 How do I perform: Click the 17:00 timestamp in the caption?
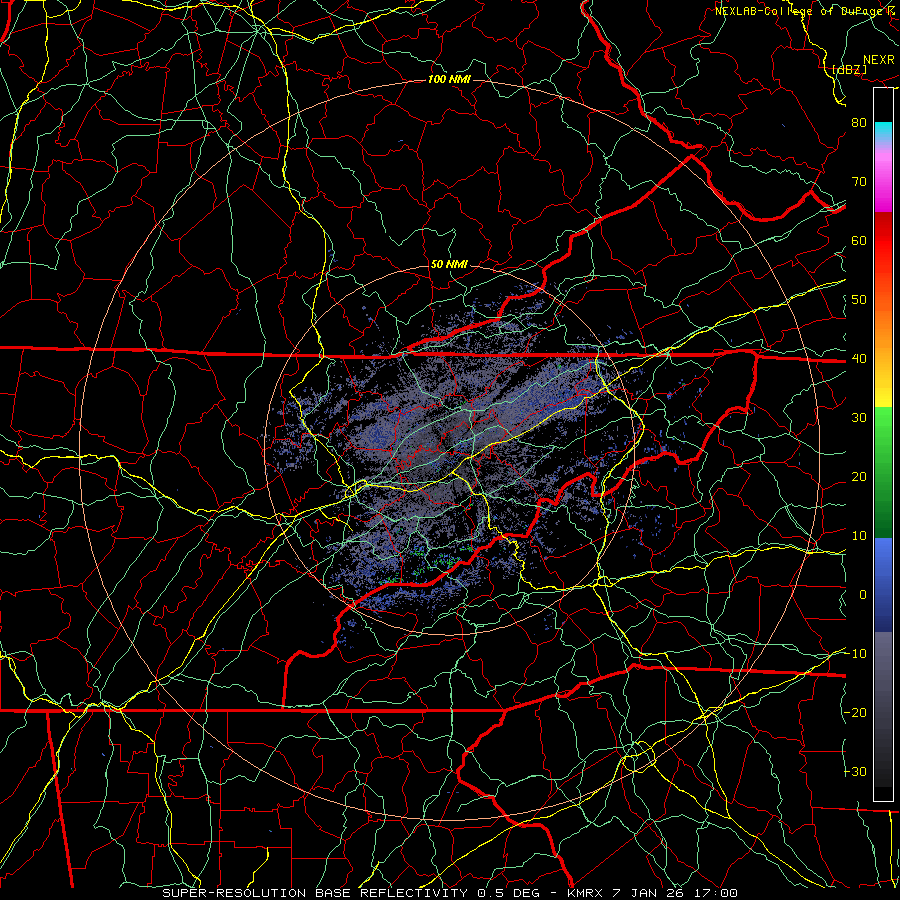point(716,893)
